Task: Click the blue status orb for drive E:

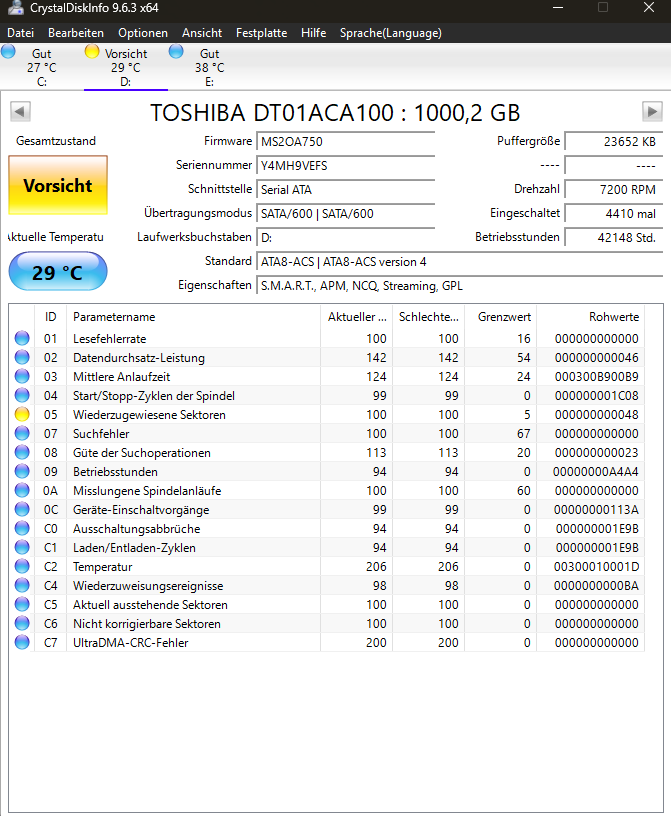Action: 176,52
